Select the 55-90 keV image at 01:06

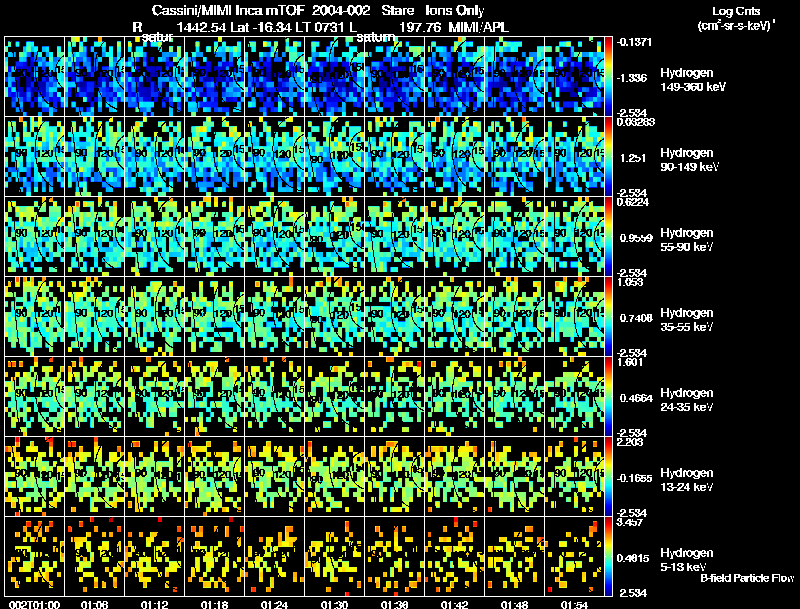pos(95,237)
